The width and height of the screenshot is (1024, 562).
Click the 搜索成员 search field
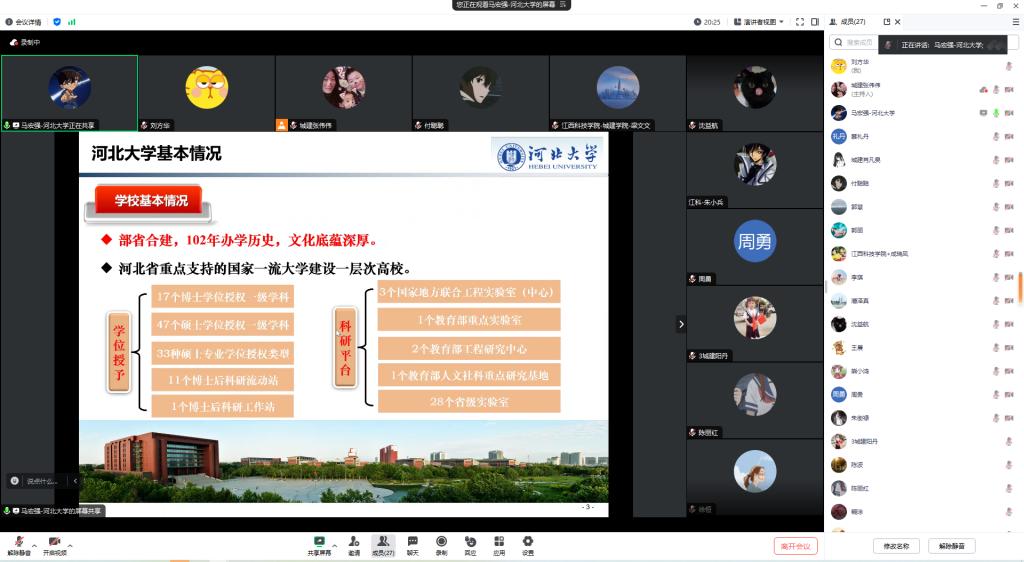click(x=853, y=43)
